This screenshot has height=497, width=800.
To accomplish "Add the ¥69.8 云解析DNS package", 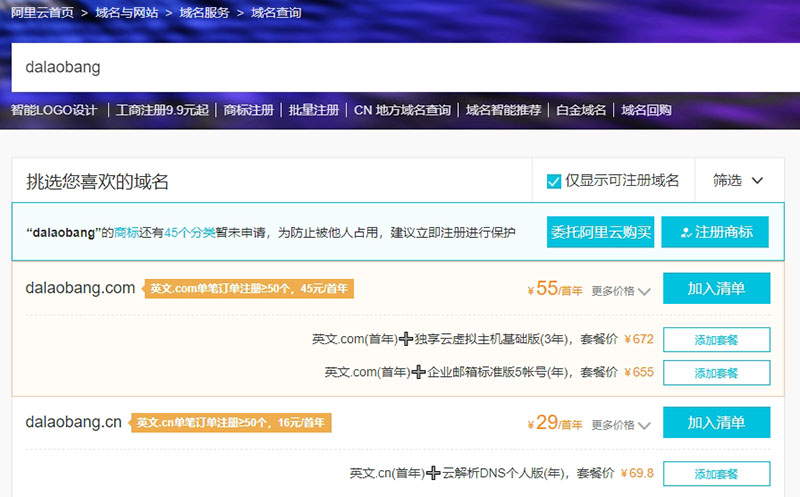I will (x=716, y=474).
